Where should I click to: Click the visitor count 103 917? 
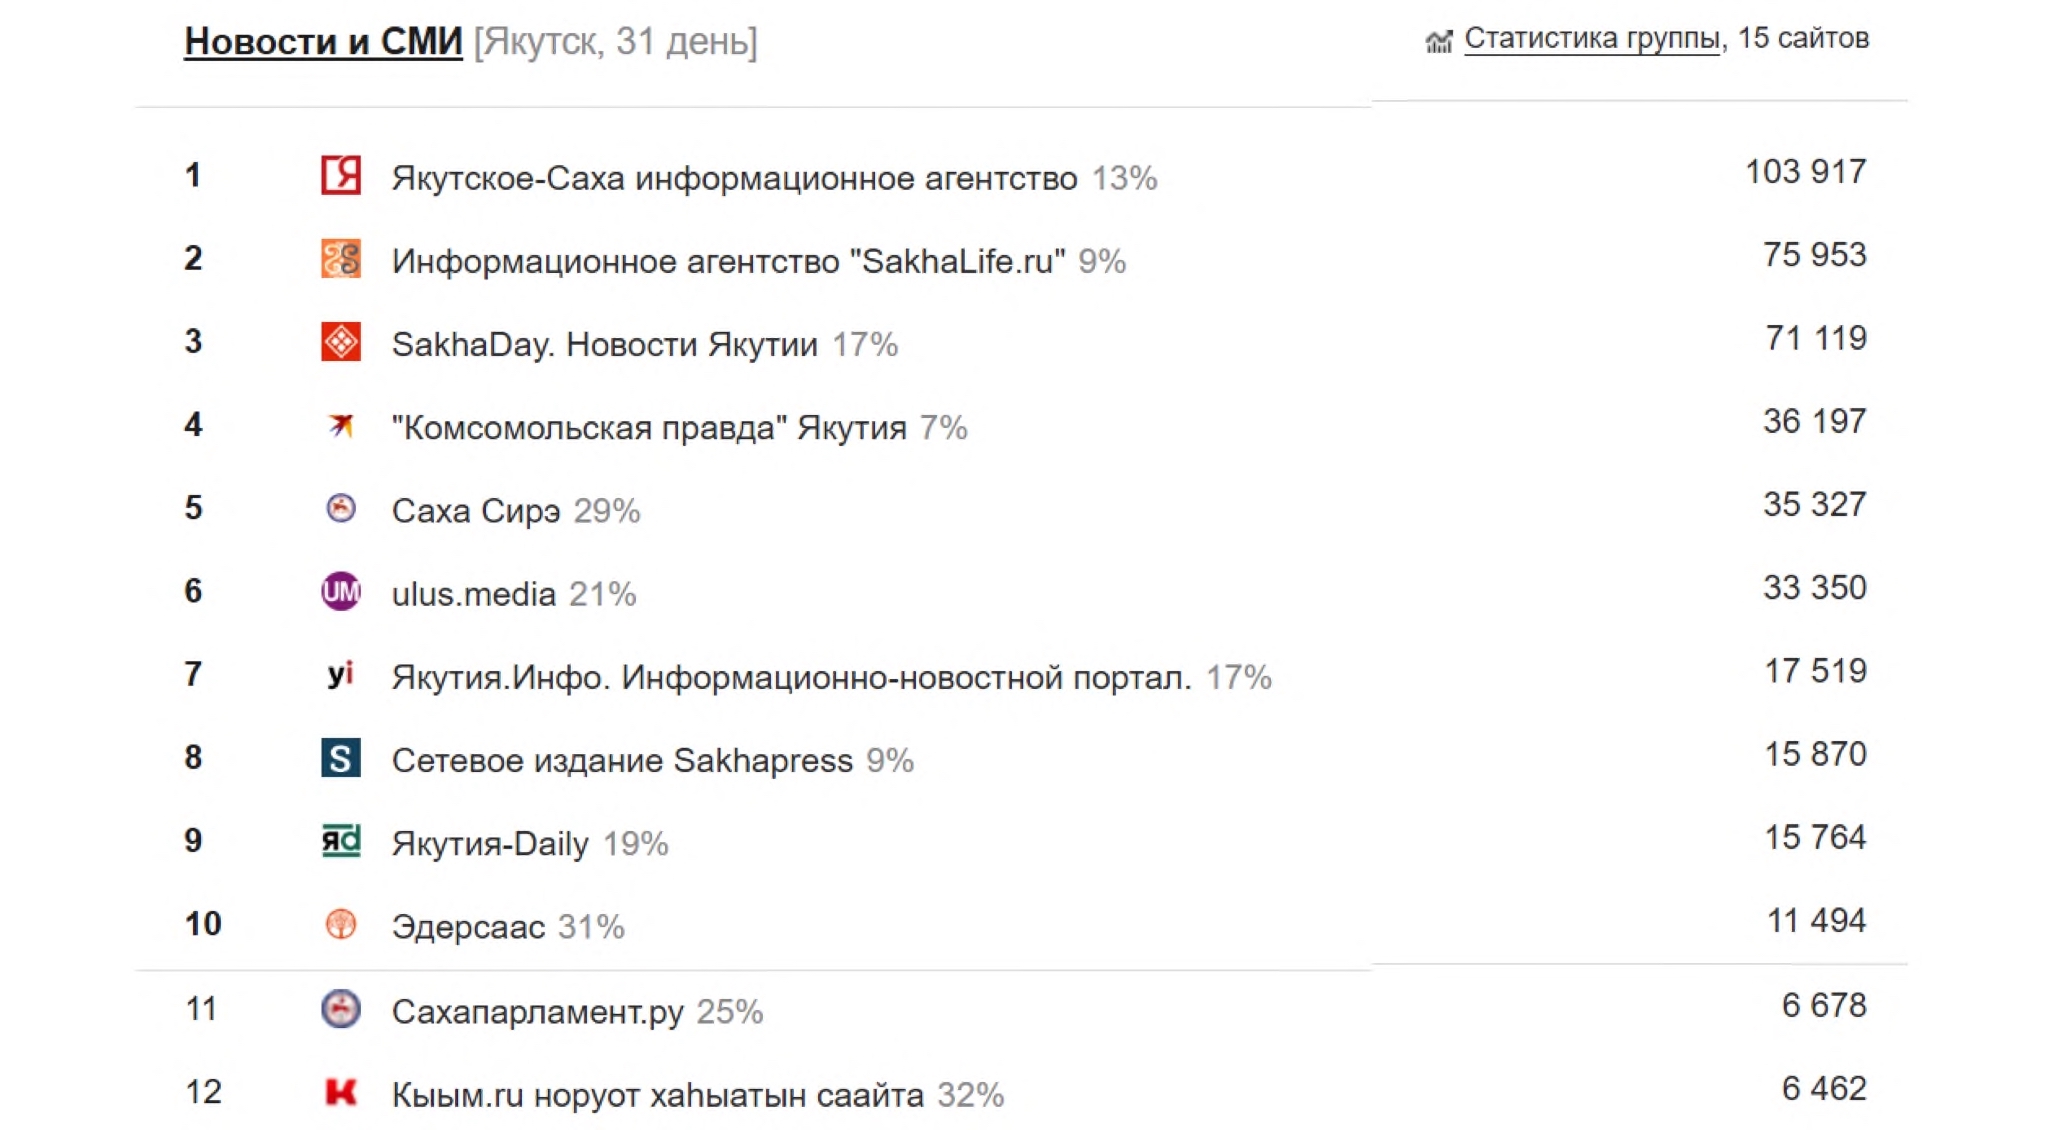point(1805,172)
